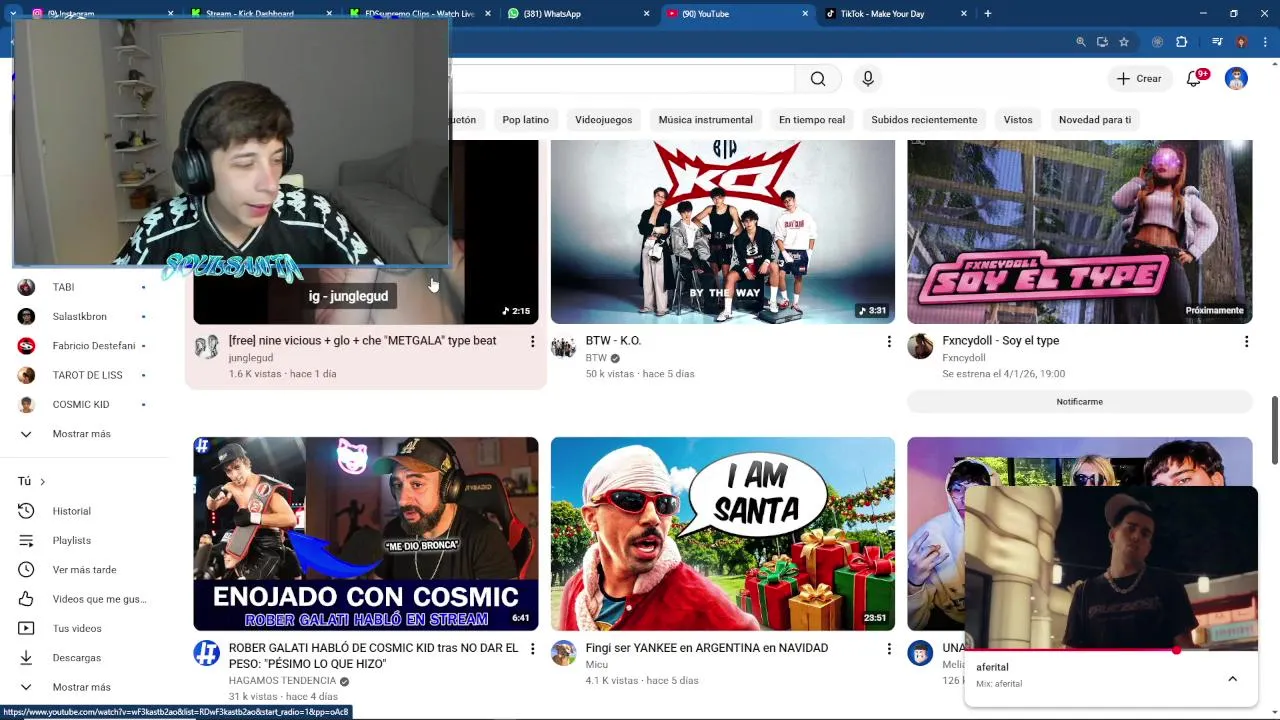The height and width of the screenshot is (720, 1280).
Task: Open the HAGAMOS TENDENCIA channel avatar
Action: 206,654
